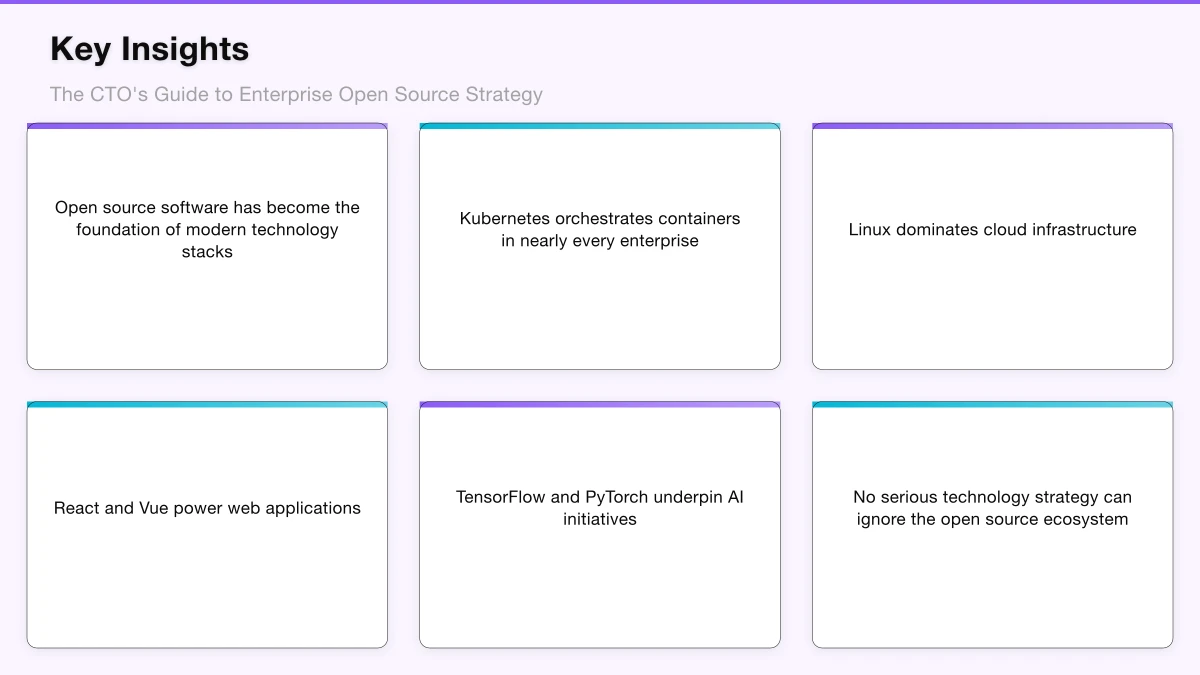Click the teal accent bar on the technology strategy card
This screenshot has height=675, width=1200.
(x=992, y=405)
